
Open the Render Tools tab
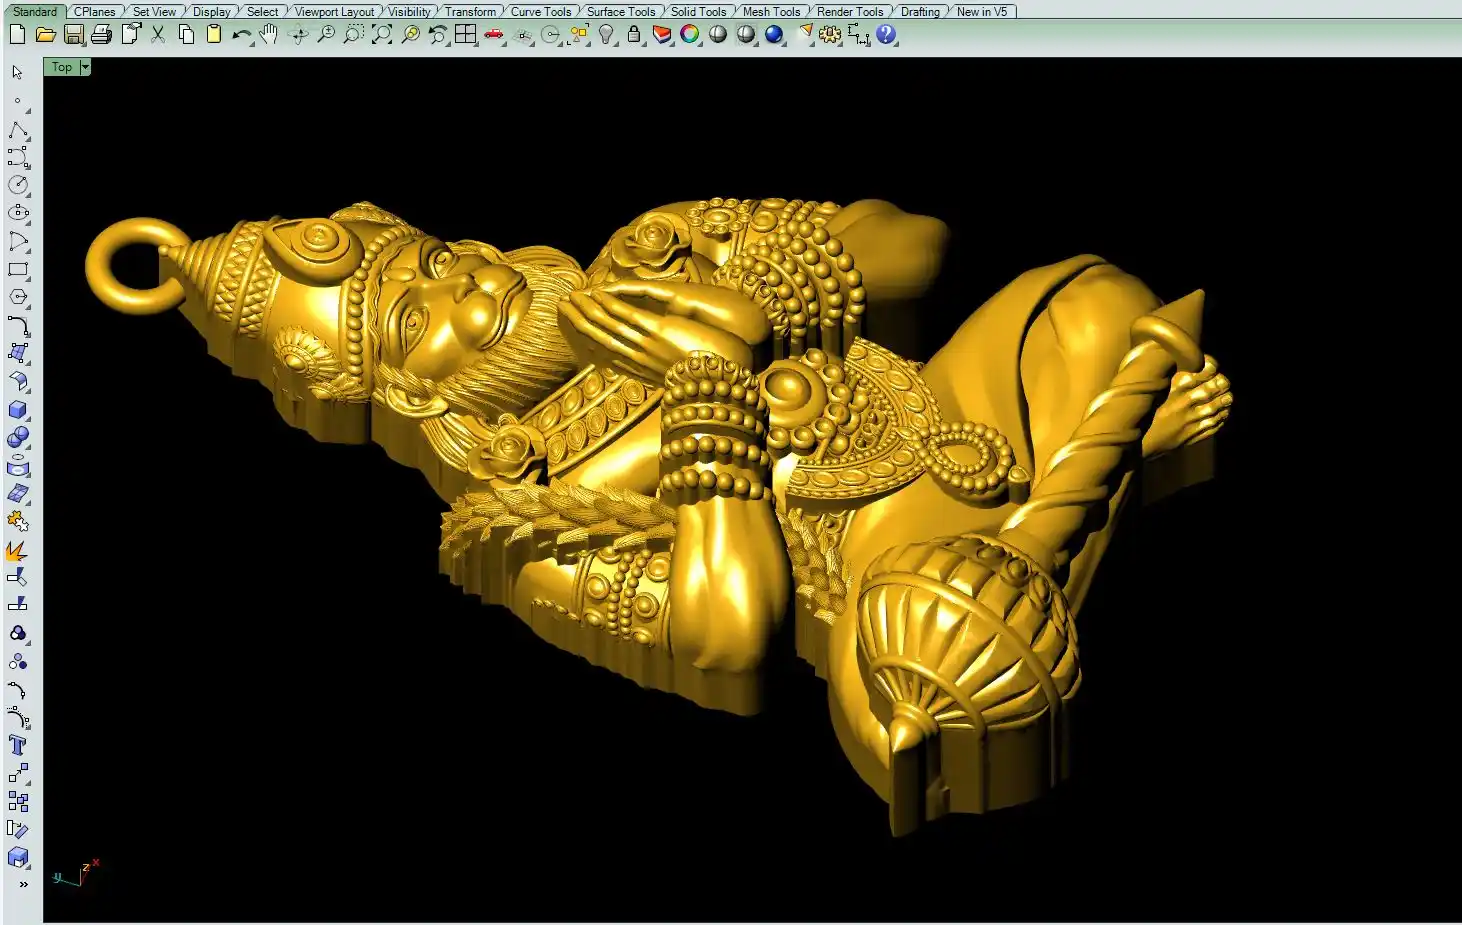tap(849, 12)
